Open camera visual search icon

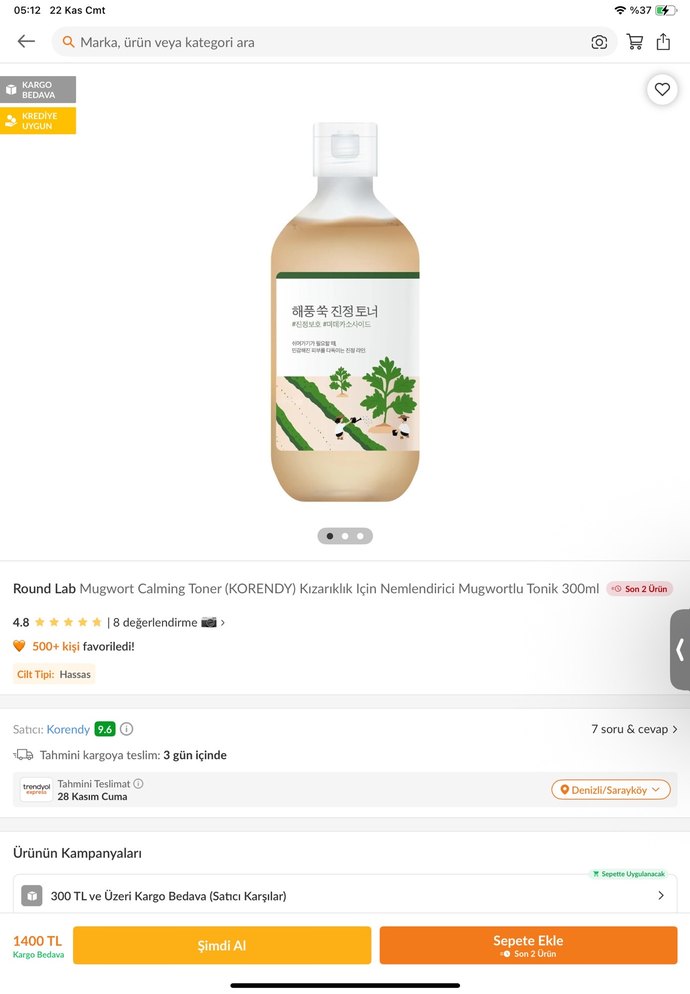[599, 42]
